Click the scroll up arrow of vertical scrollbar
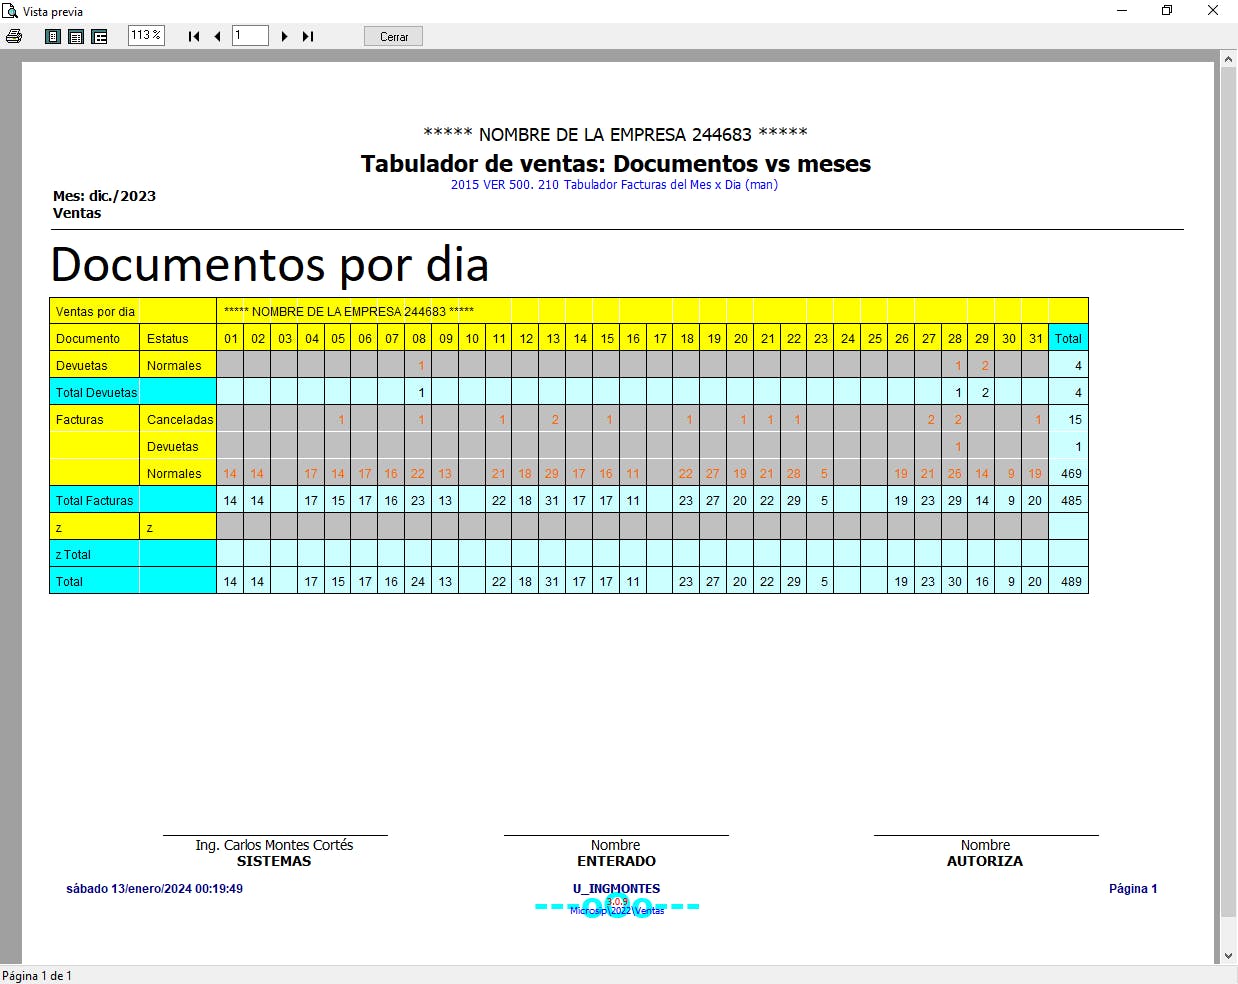This screenshot has height=984, width=1238. tap(1228, 59)
